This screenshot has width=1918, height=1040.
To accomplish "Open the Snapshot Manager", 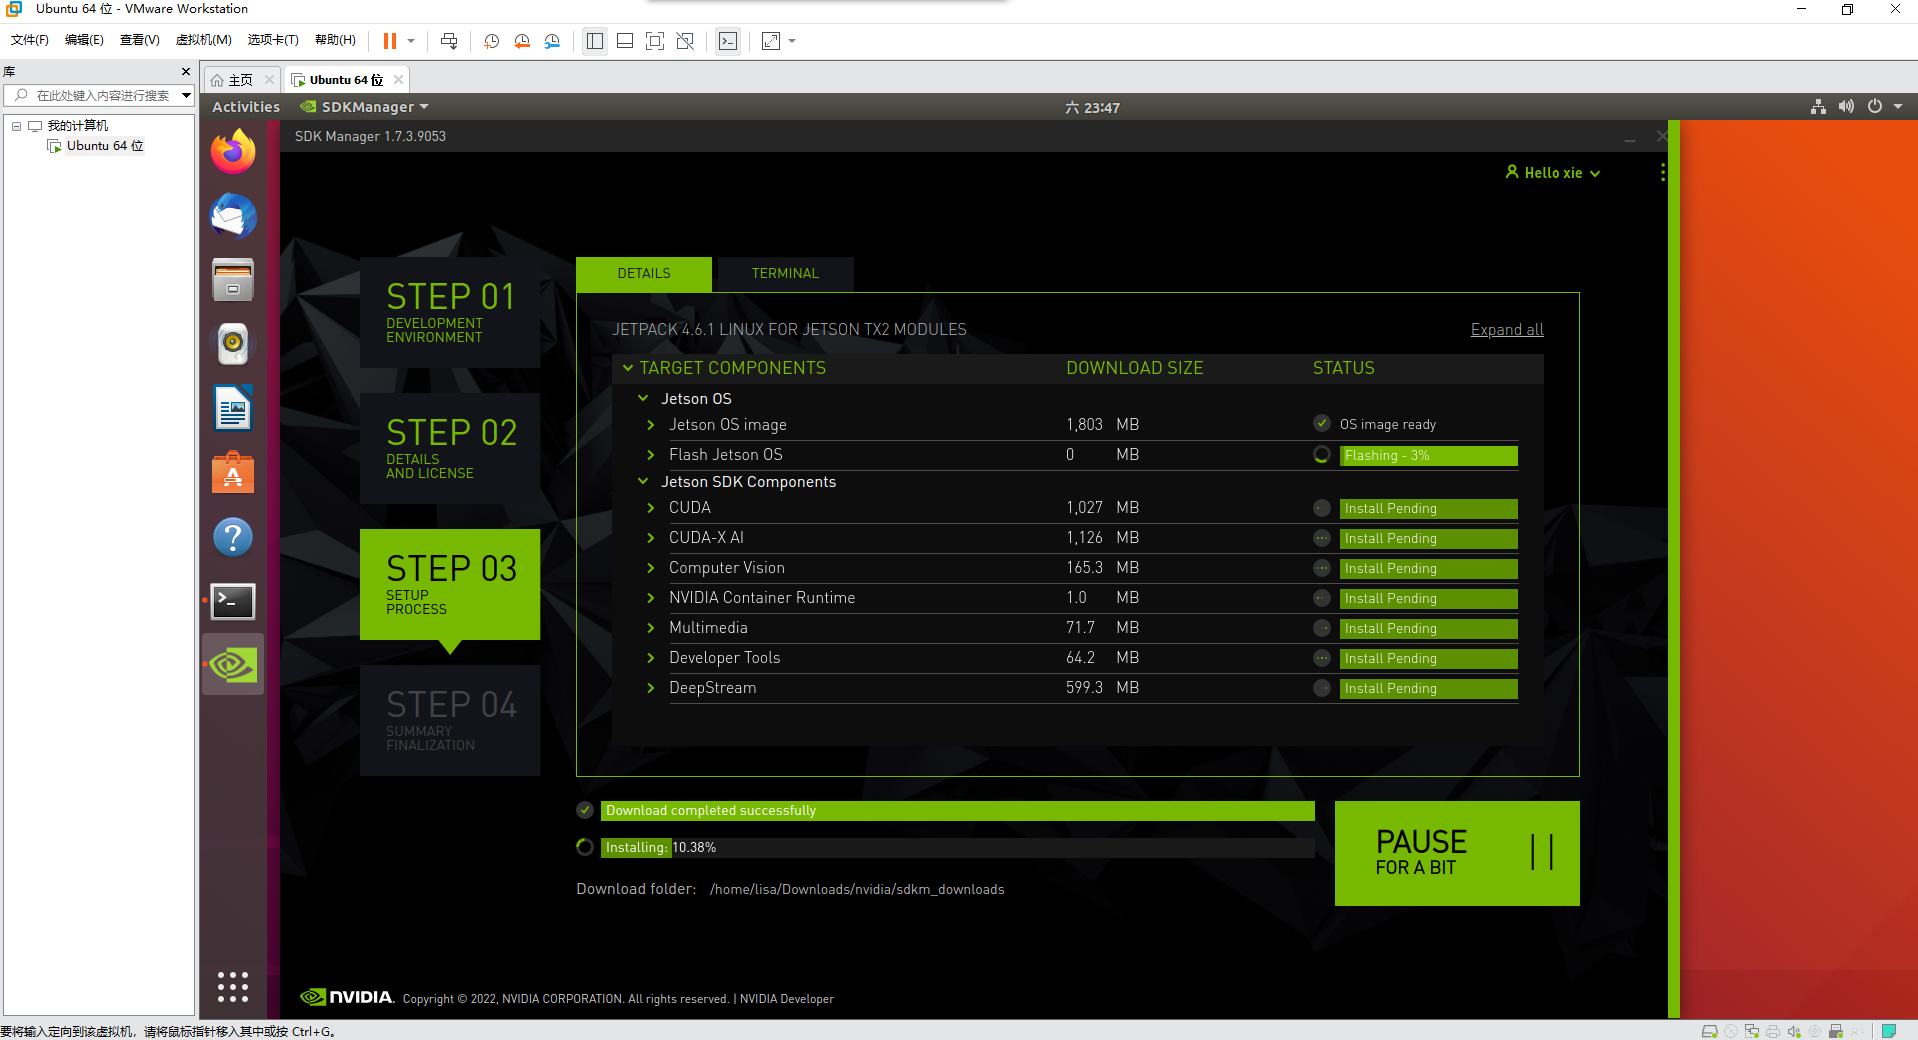I will tap(552, 41).
